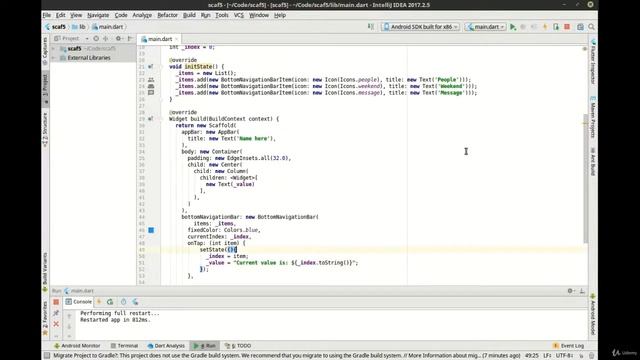Click the Migrate Project to Gradle status message
Screen dimensions: 640x360
pos(287,356)
